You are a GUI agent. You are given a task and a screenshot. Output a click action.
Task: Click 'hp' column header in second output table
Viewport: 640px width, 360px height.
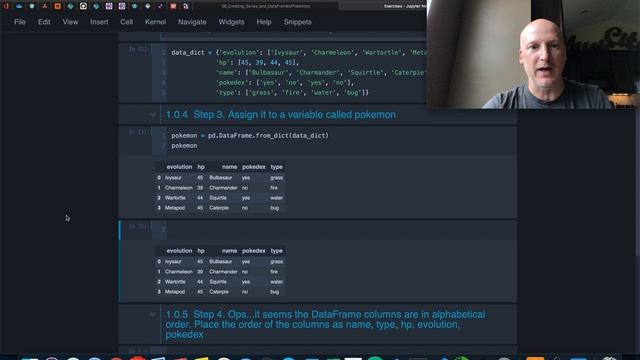pyautogui.click(x=201, y=251)
